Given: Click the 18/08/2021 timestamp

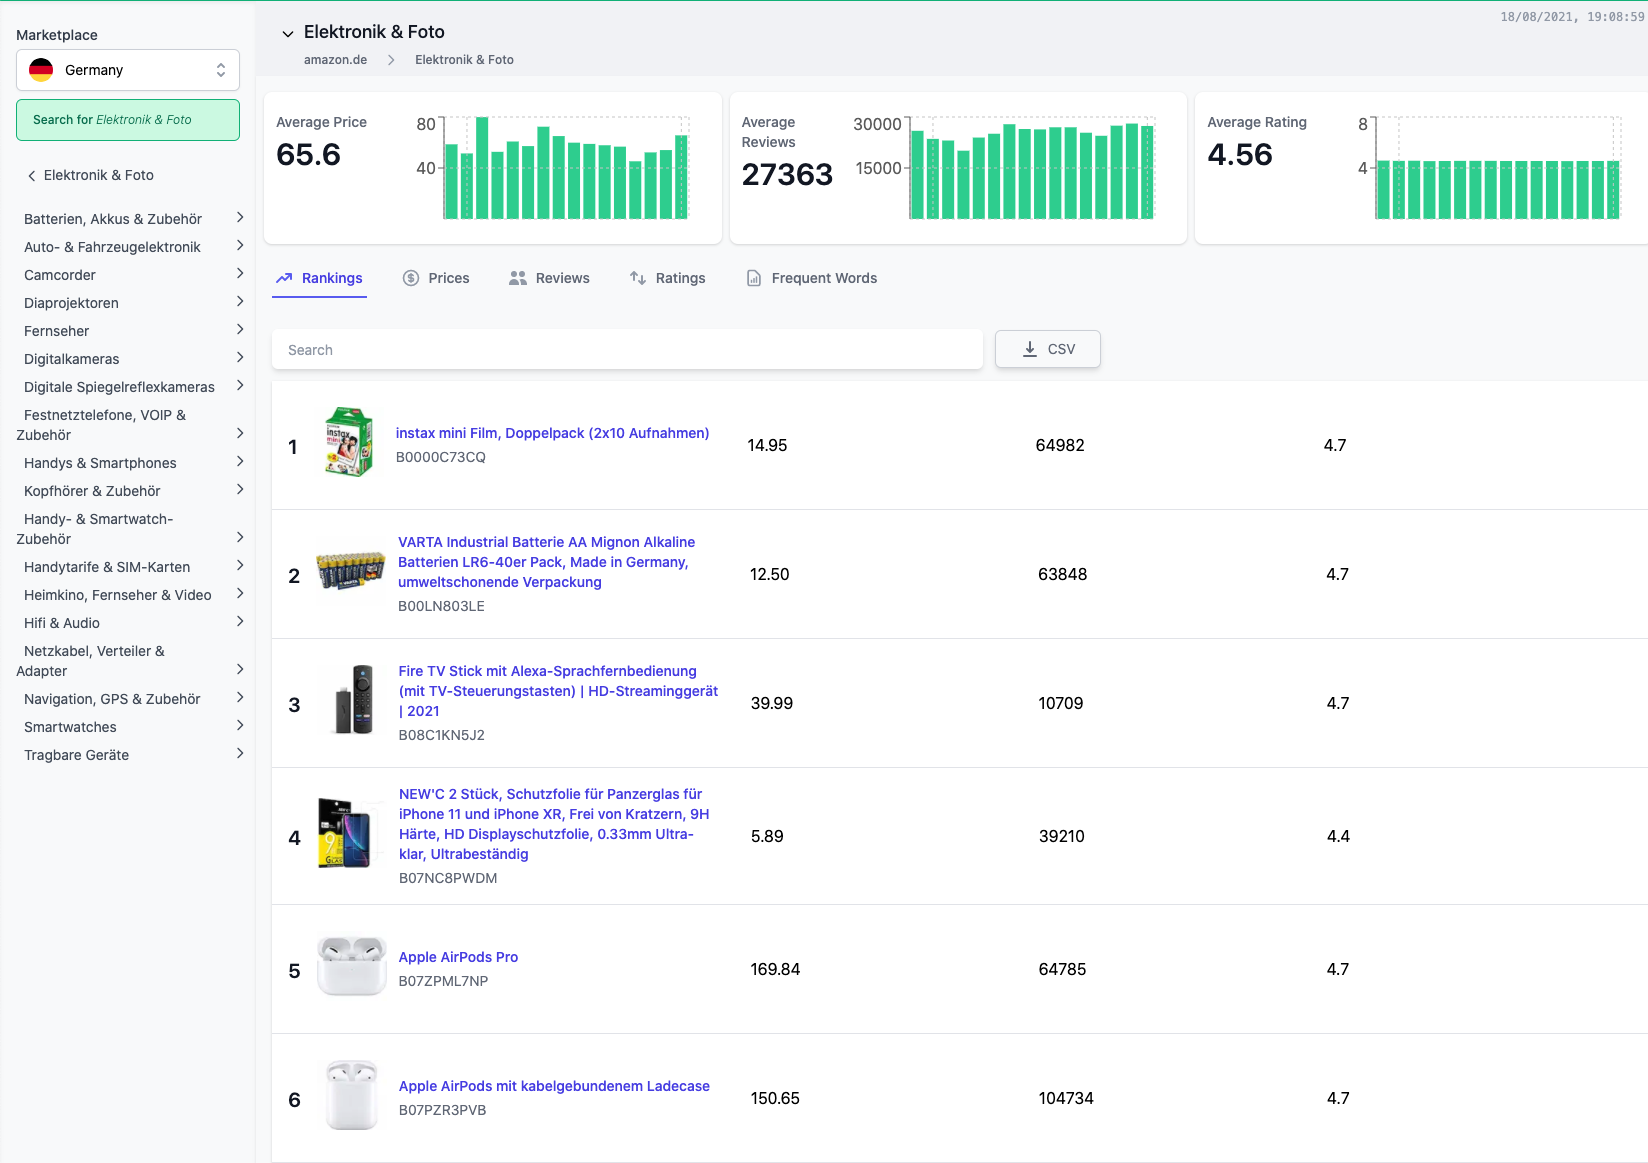Looking at the screenshot, I should pyautogui.click(x=1572, y=17).
